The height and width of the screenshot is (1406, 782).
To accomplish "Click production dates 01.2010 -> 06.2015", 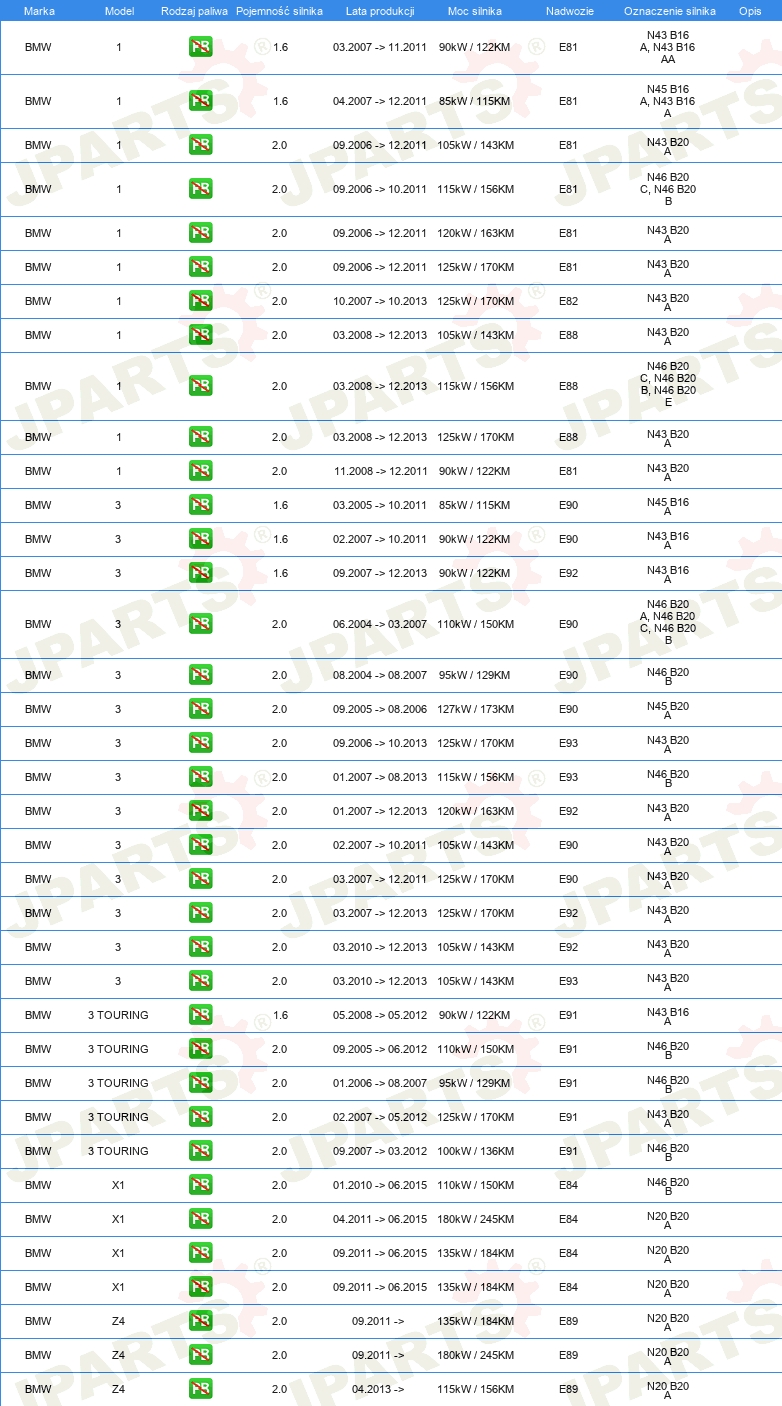I will click(380, 1185).
